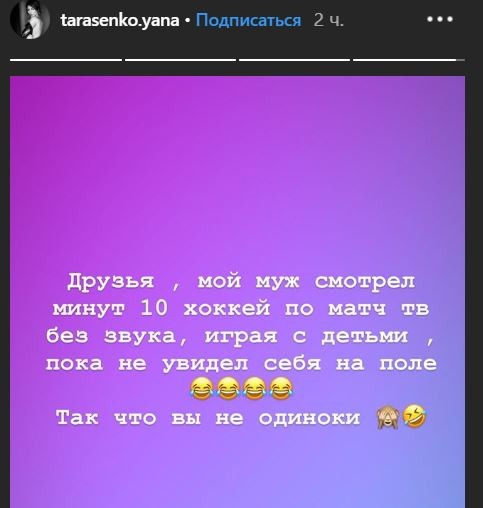Click the see-no-evil monkey emoji
The height and width of the screenshot is (508, 483).
click(x=388, y=417)
